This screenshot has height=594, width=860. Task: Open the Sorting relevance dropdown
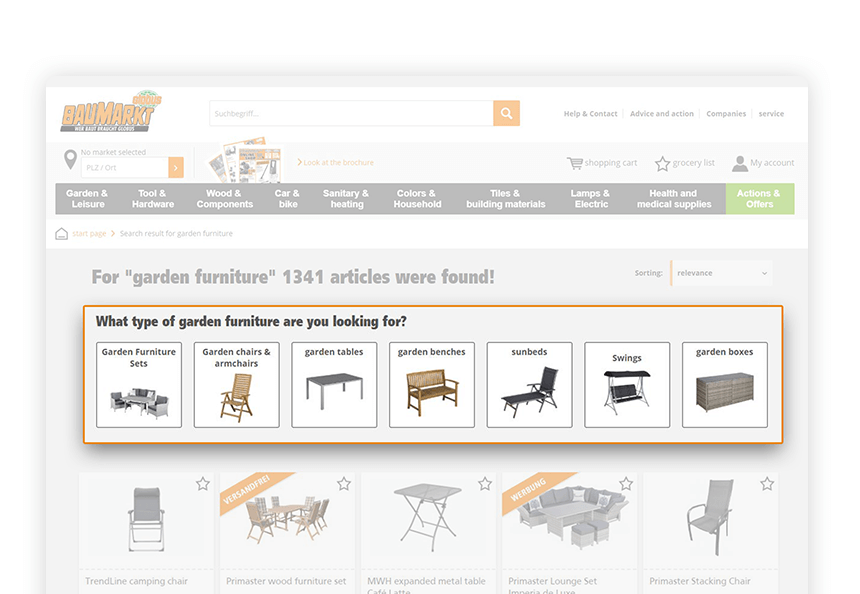pos(721,273)
